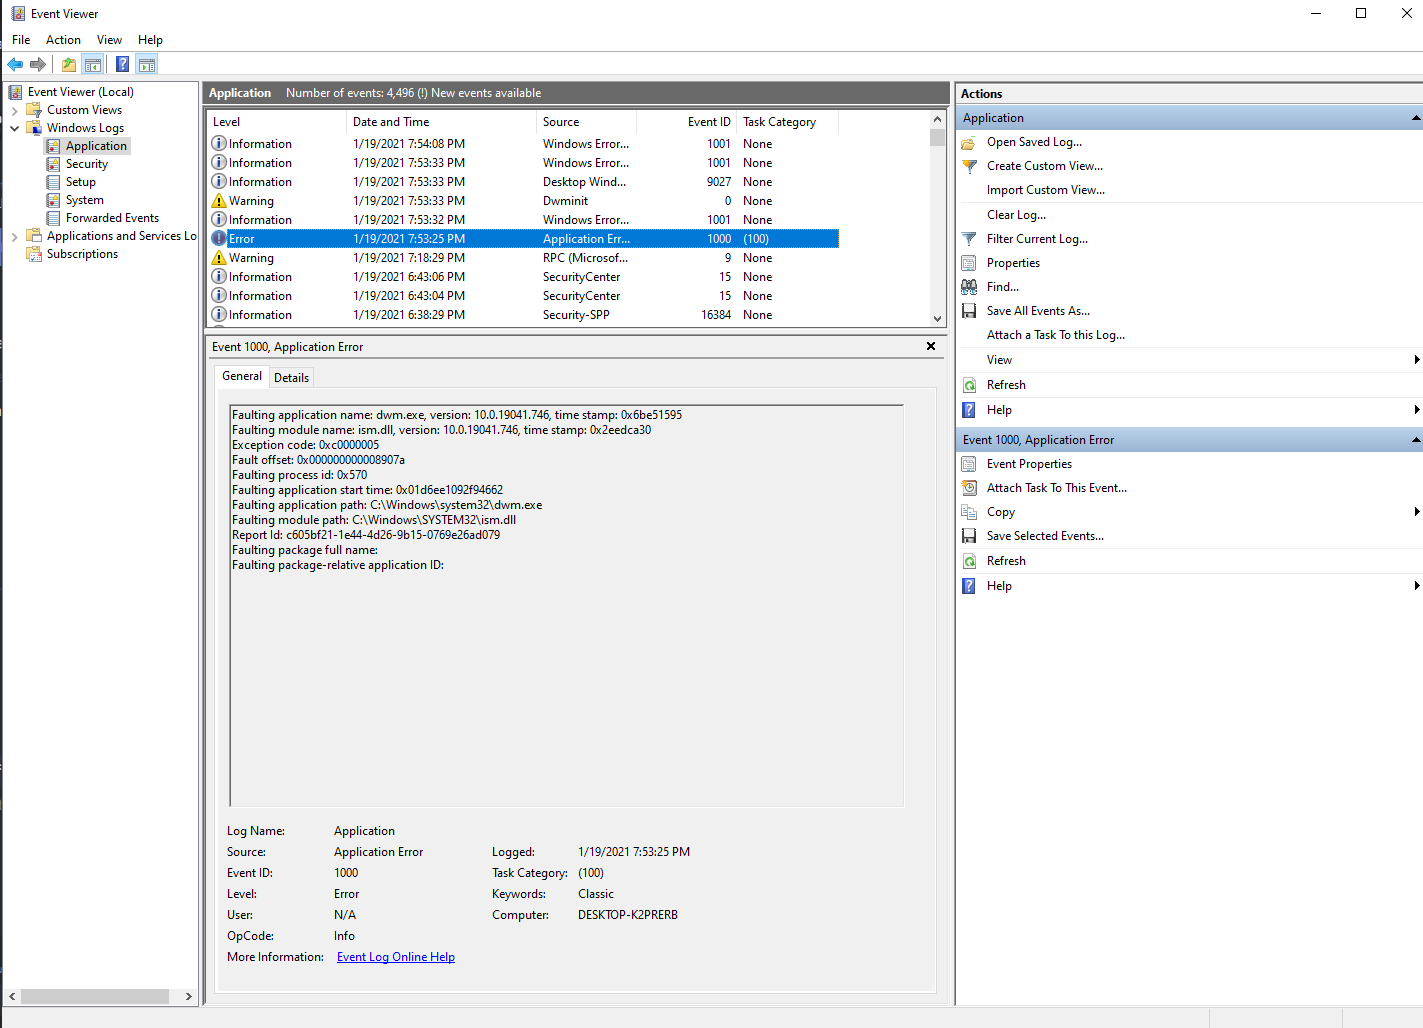This screenshot has height=1028, width=1423.
Task: Click the Forward arrow toolbar icon
Action: (x=38, y=64)
